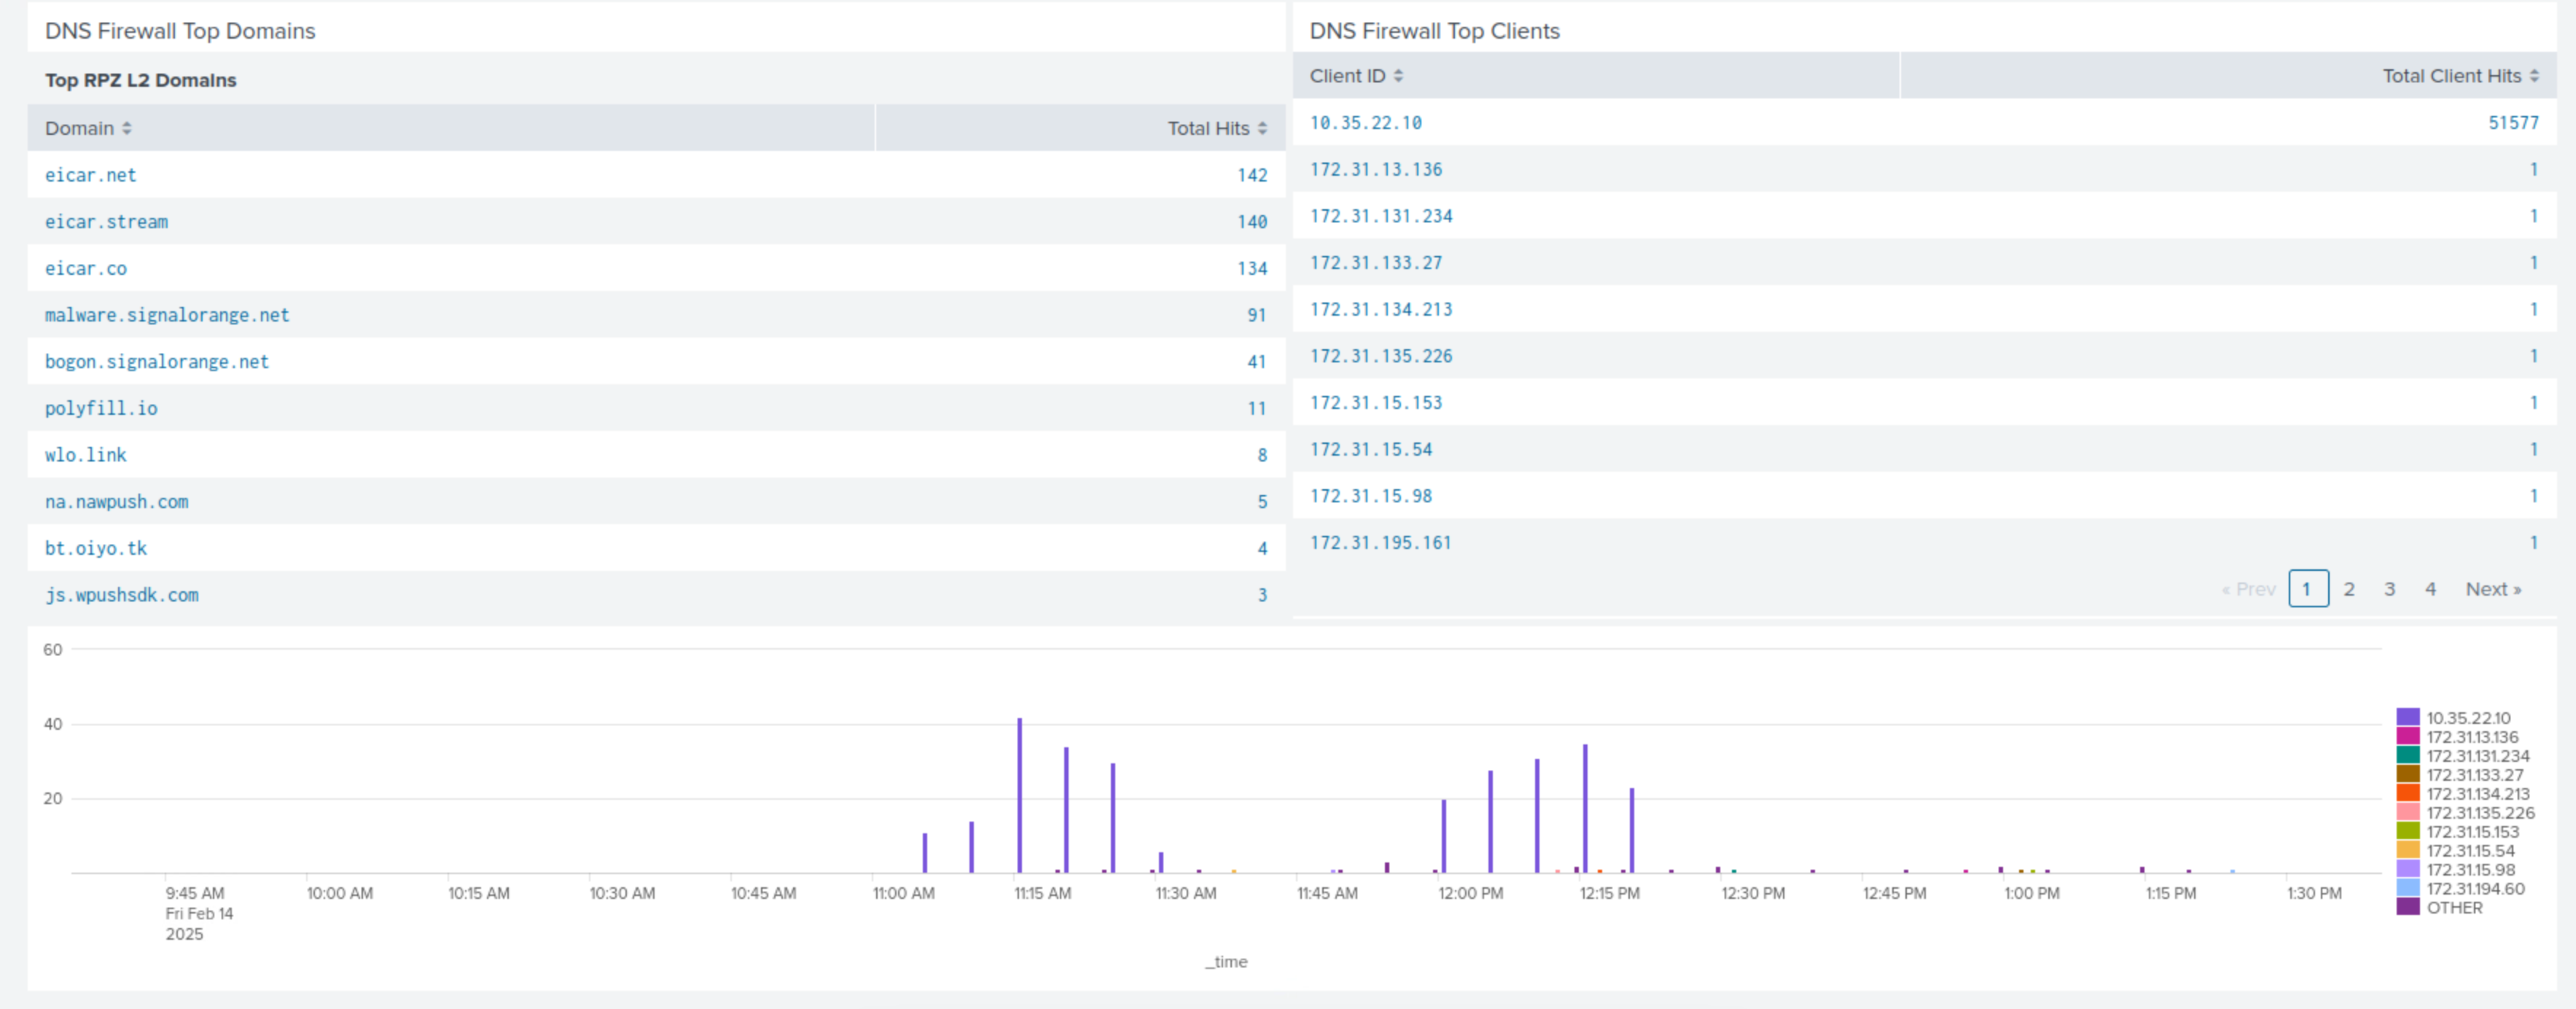Screen dimensions: 2576x1009
Task: Click the Total Hits sort arrows
Action: point(1262,129)
